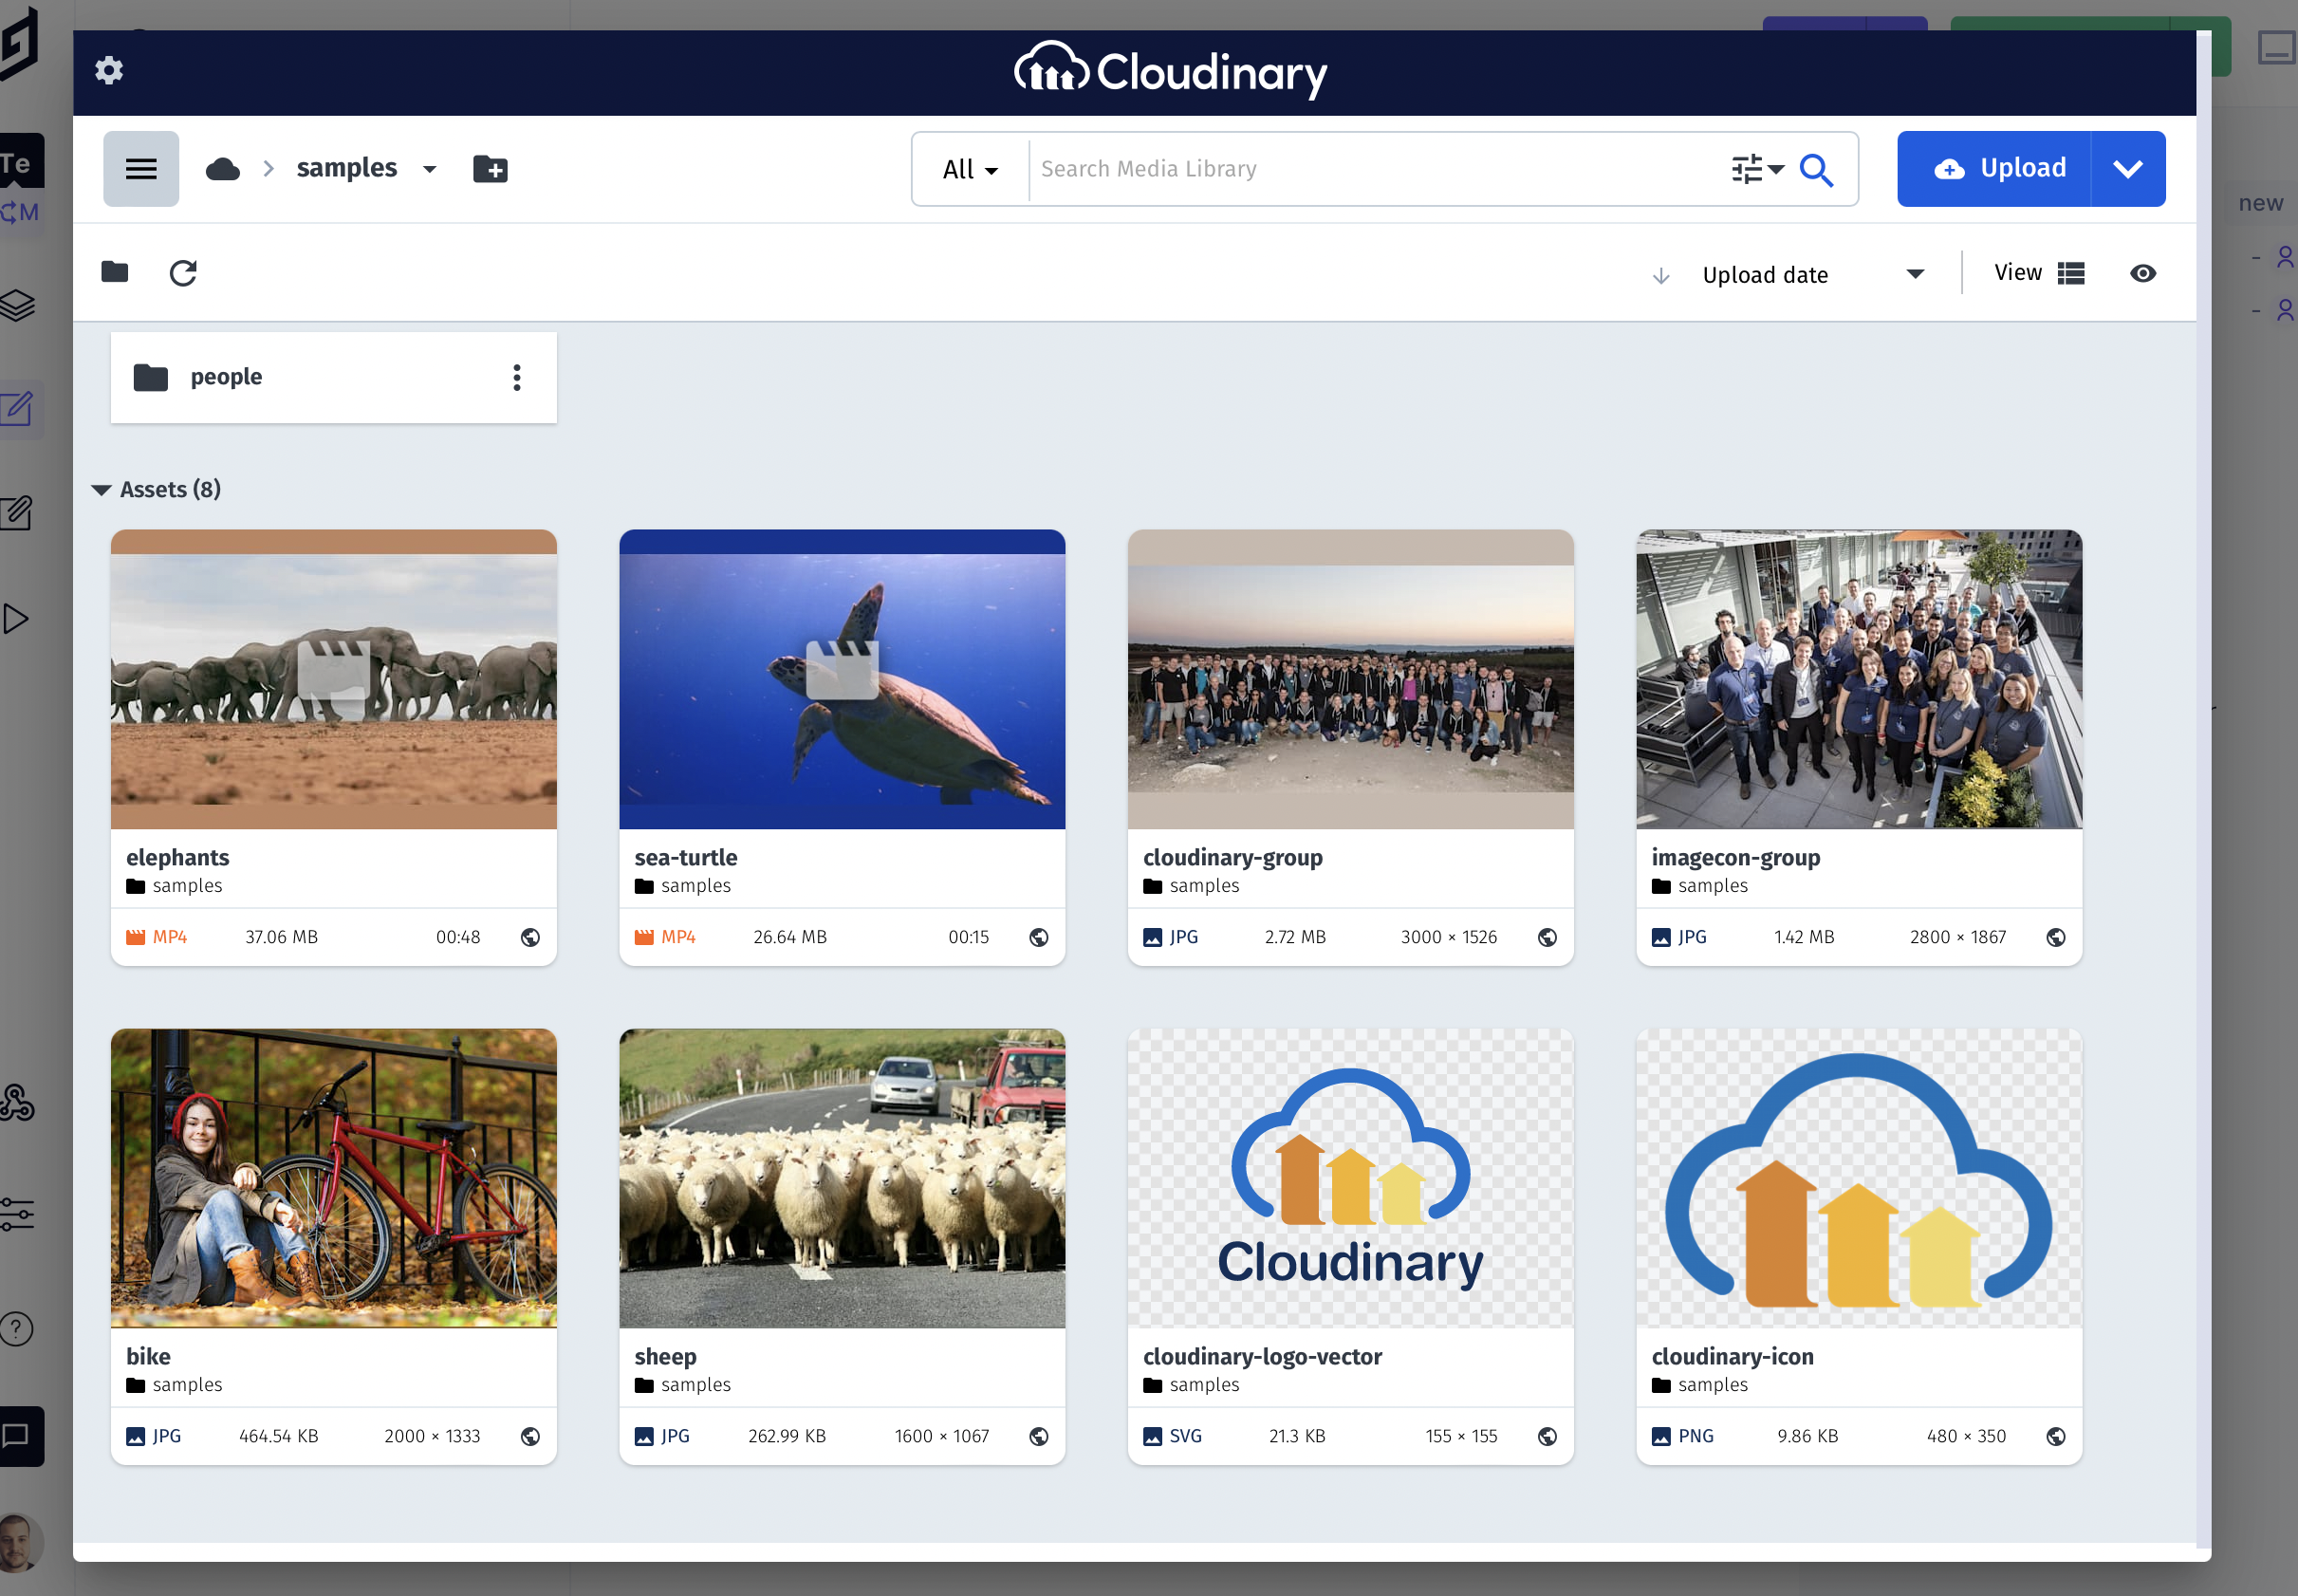The image size is (2298, 1596).
Task: Open the bike photo thumbnail
Action: pyautogui.click(x=334, y=1178)
